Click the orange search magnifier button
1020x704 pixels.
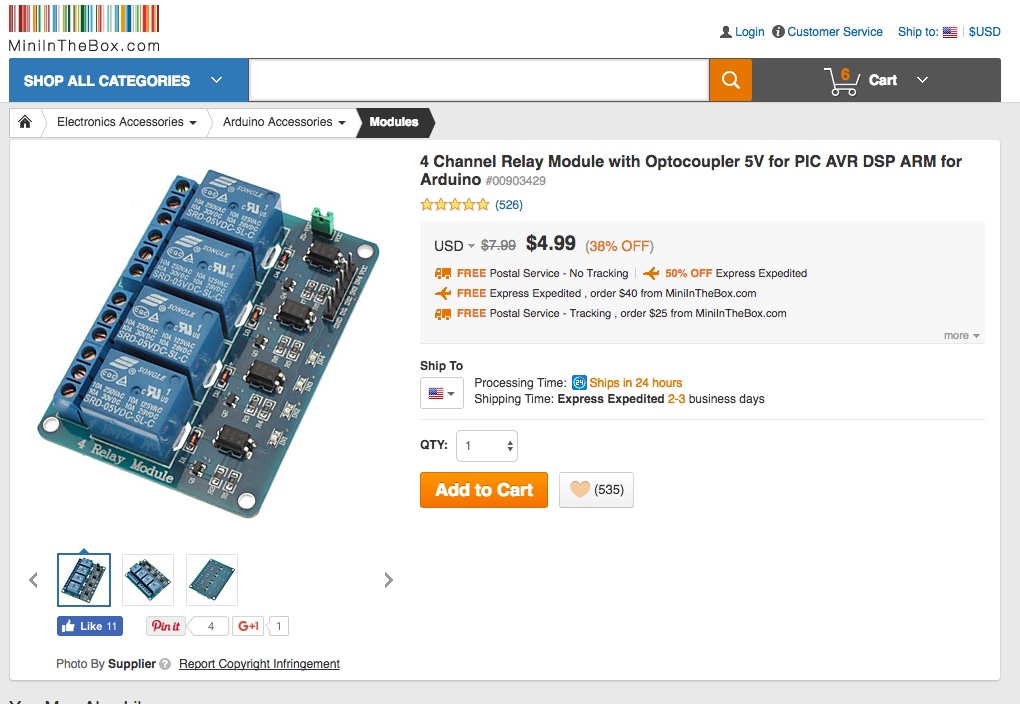tap(730, 80)
